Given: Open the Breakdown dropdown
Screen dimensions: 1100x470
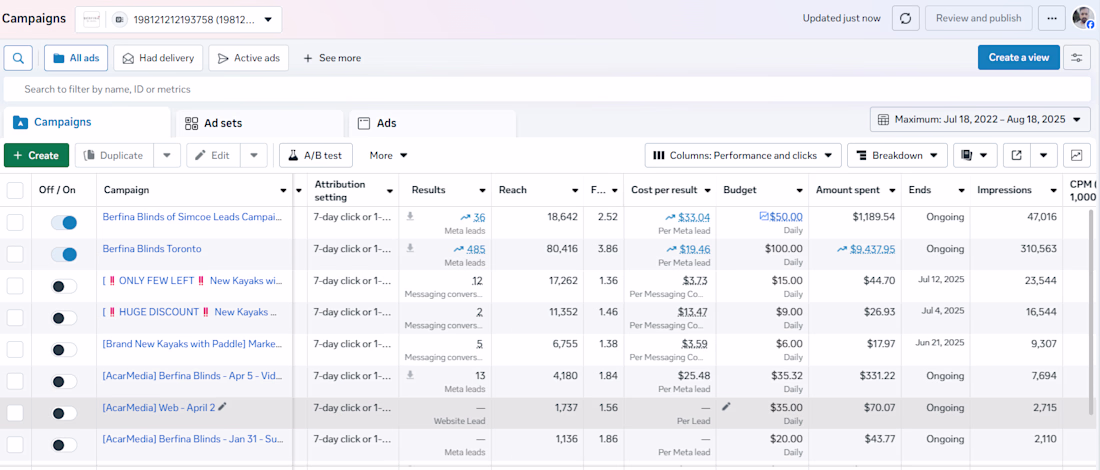Looking at the screenshot, I should coord(897,155).
